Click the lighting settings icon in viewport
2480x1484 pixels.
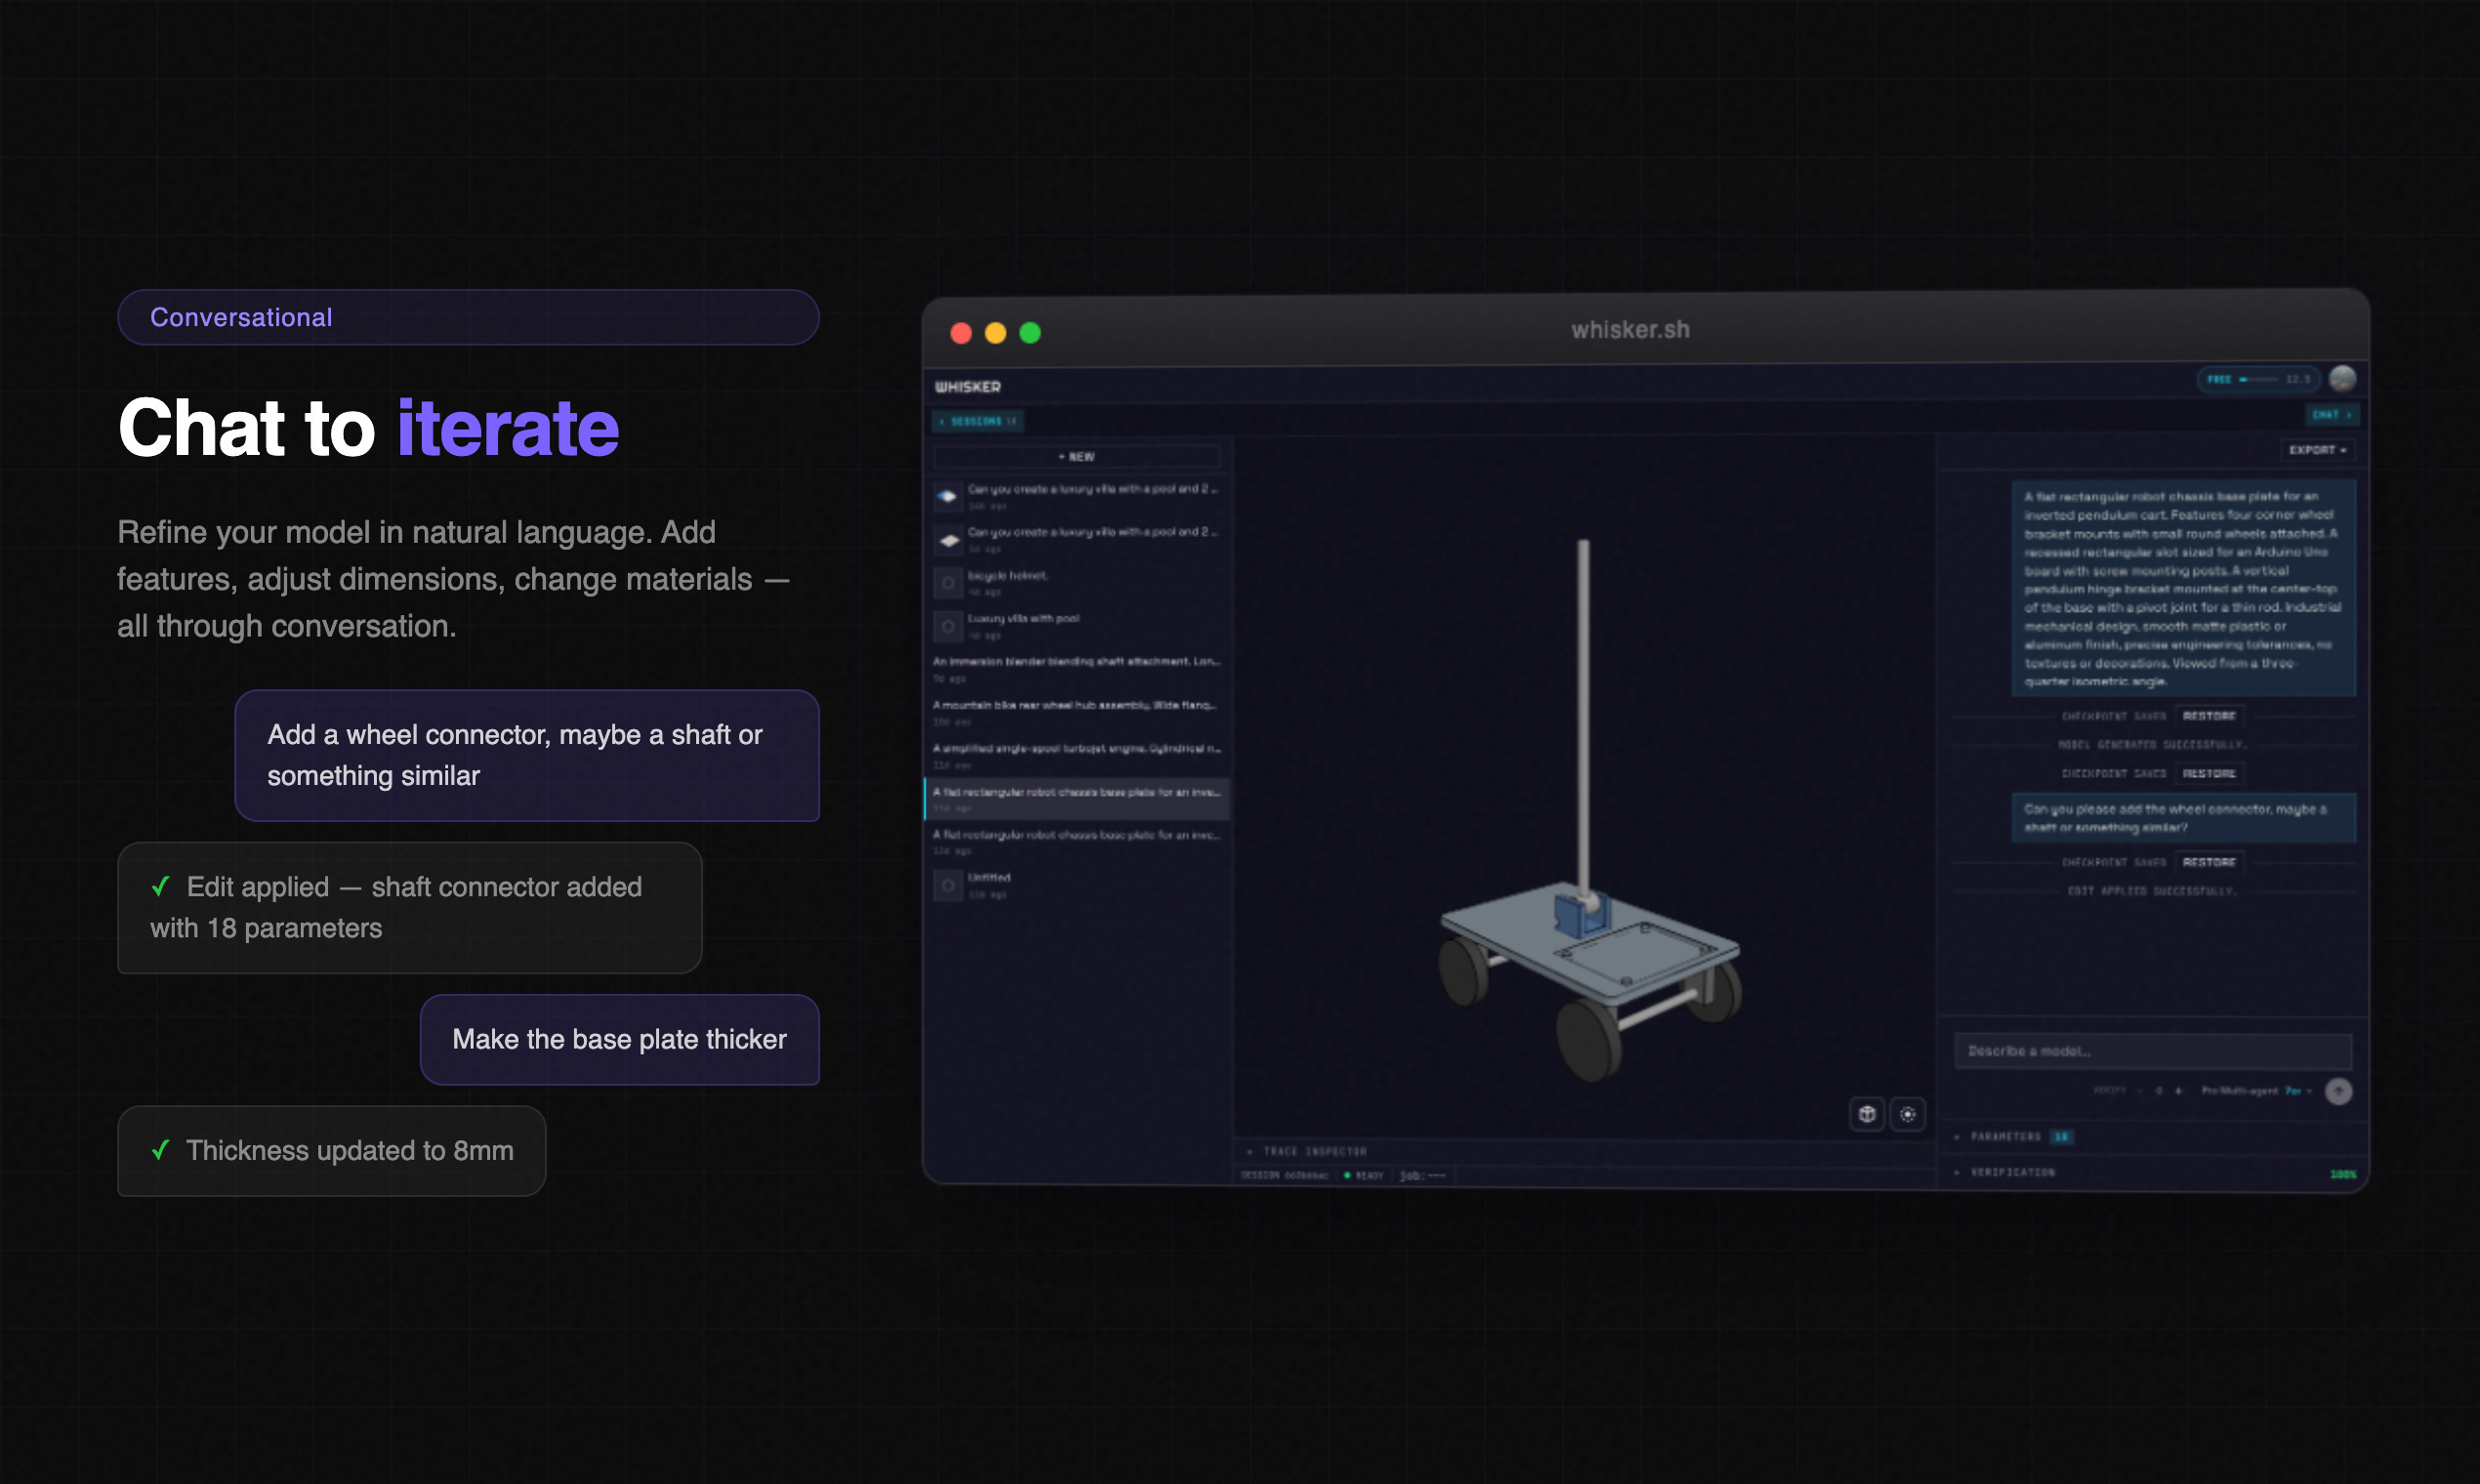tap(1907, 1113)
